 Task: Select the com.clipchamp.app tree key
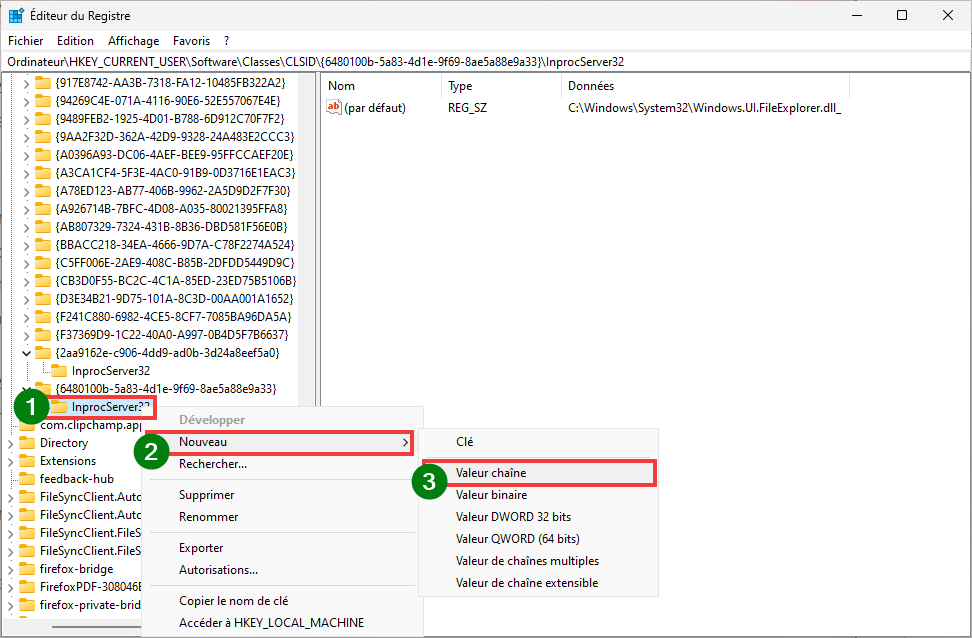[91, 425]
